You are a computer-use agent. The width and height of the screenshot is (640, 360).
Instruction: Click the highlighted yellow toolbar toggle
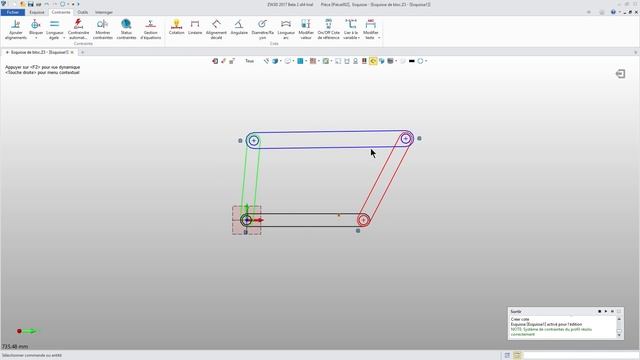(373, 61)
